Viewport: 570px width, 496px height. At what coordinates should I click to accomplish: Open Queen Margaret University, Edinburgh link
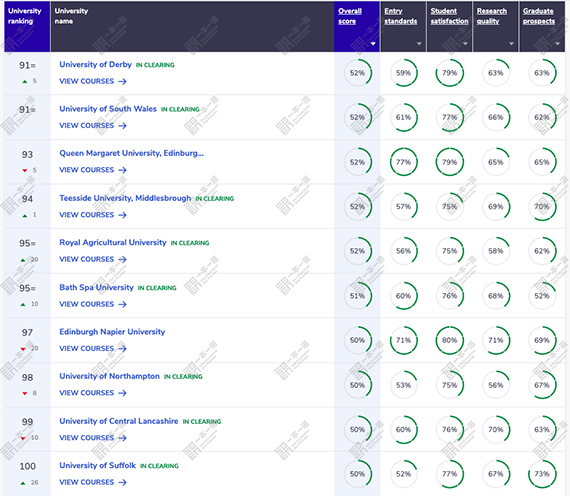click(x=131, y=153)
